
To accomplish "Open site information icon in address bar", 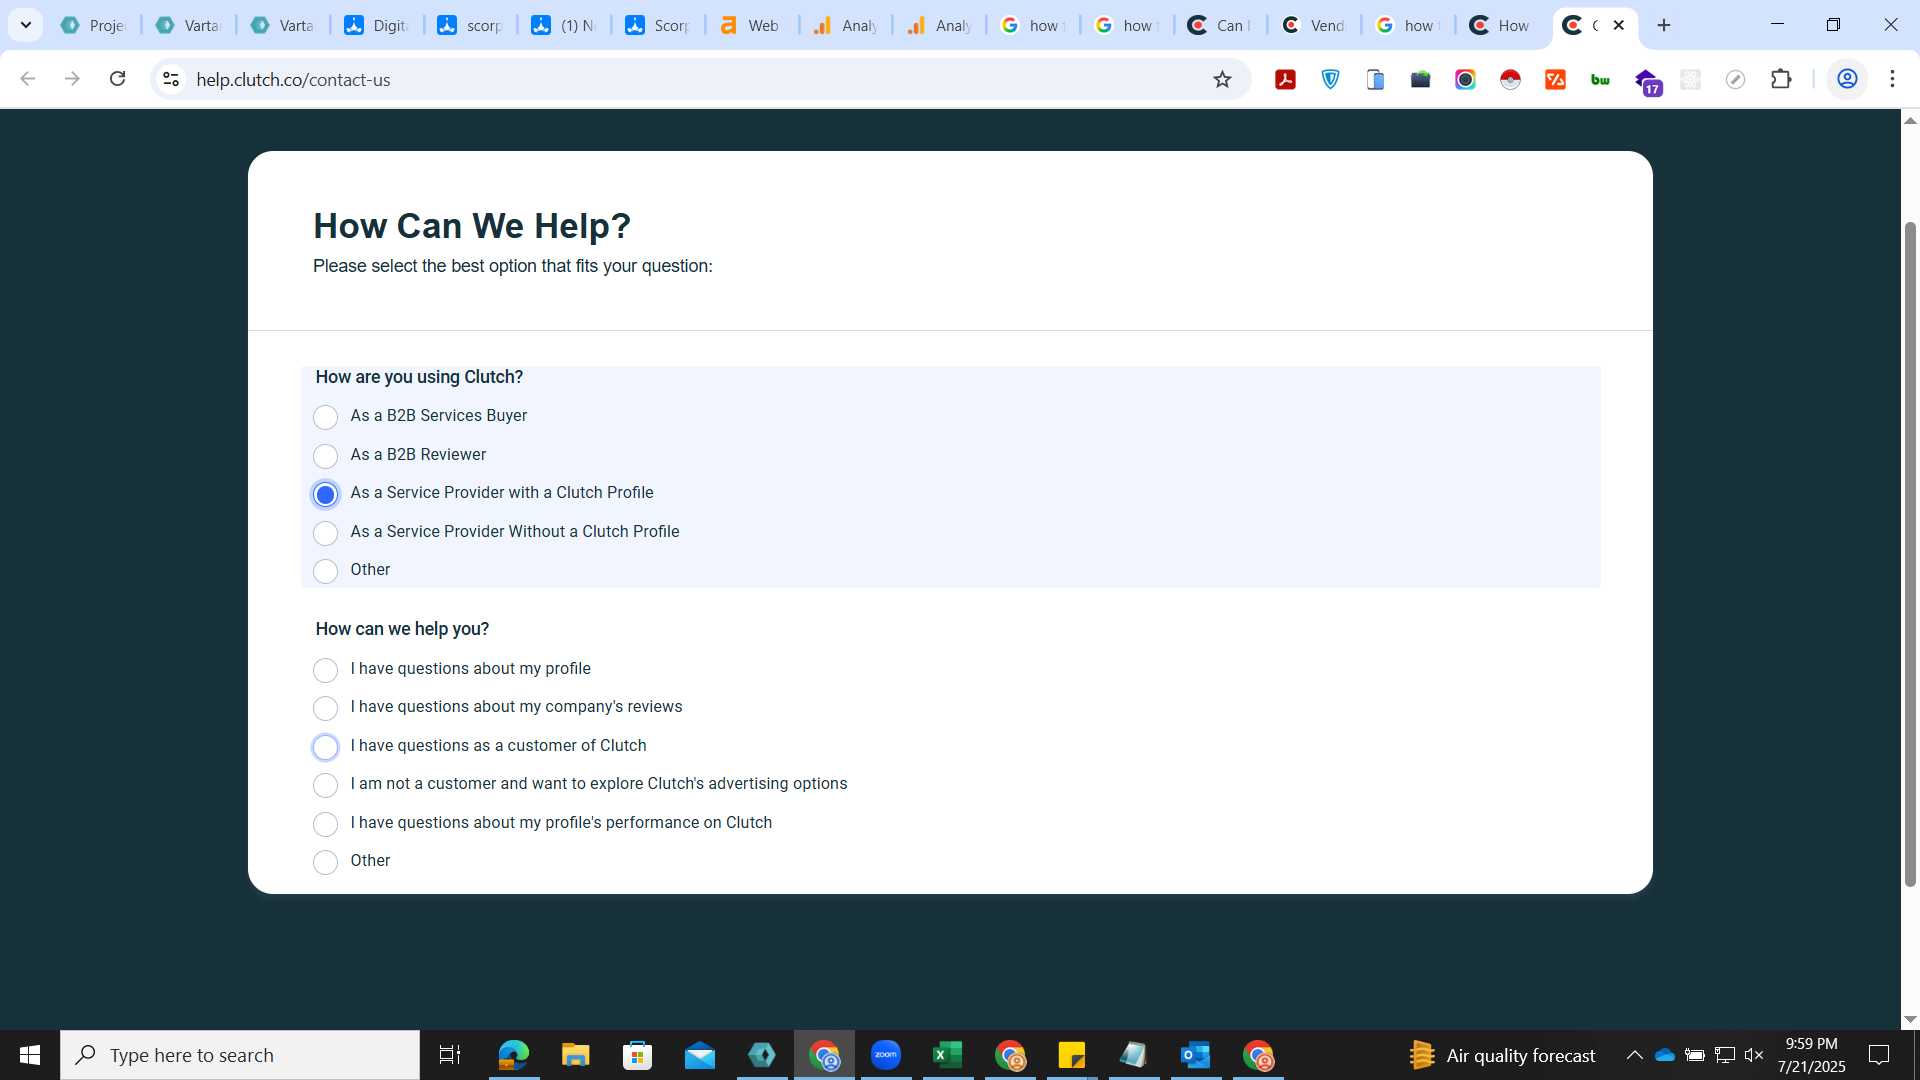I will pyautogui.click(x=171, y=79).
